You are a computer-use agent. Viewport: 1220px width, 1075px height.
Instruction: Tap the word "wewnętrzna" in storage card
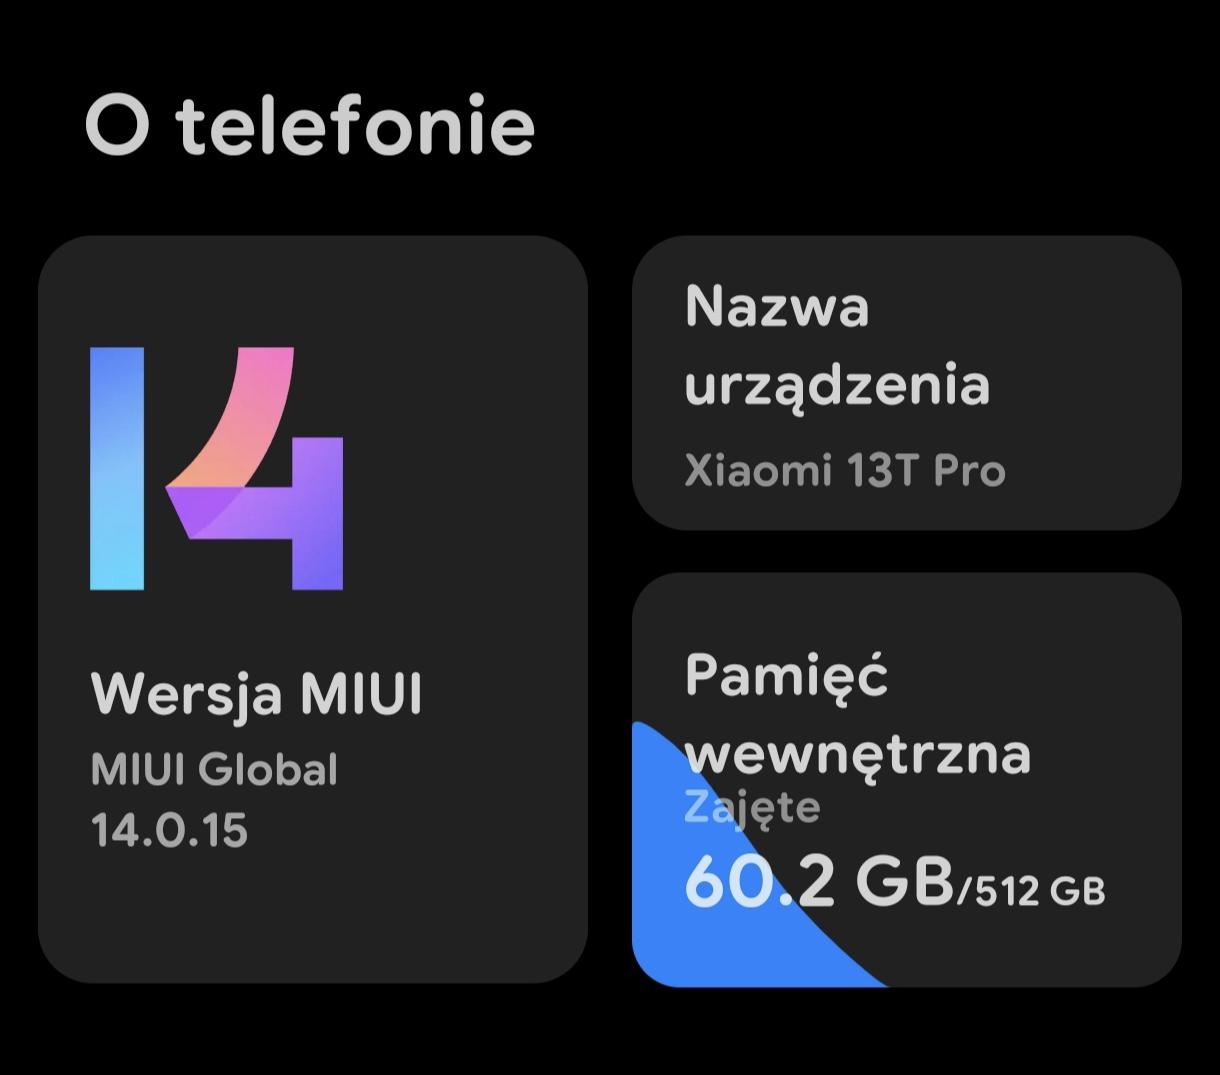[858, 754]
